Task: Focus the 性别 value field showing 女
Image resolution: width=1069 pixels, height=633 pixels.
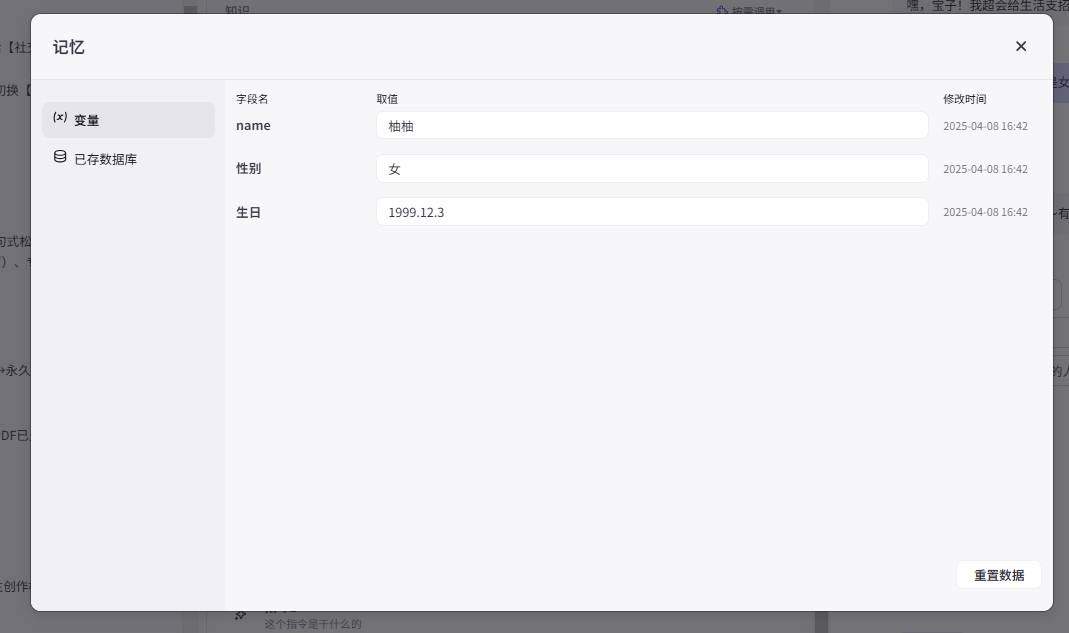Action: click(x=652, y=169)
